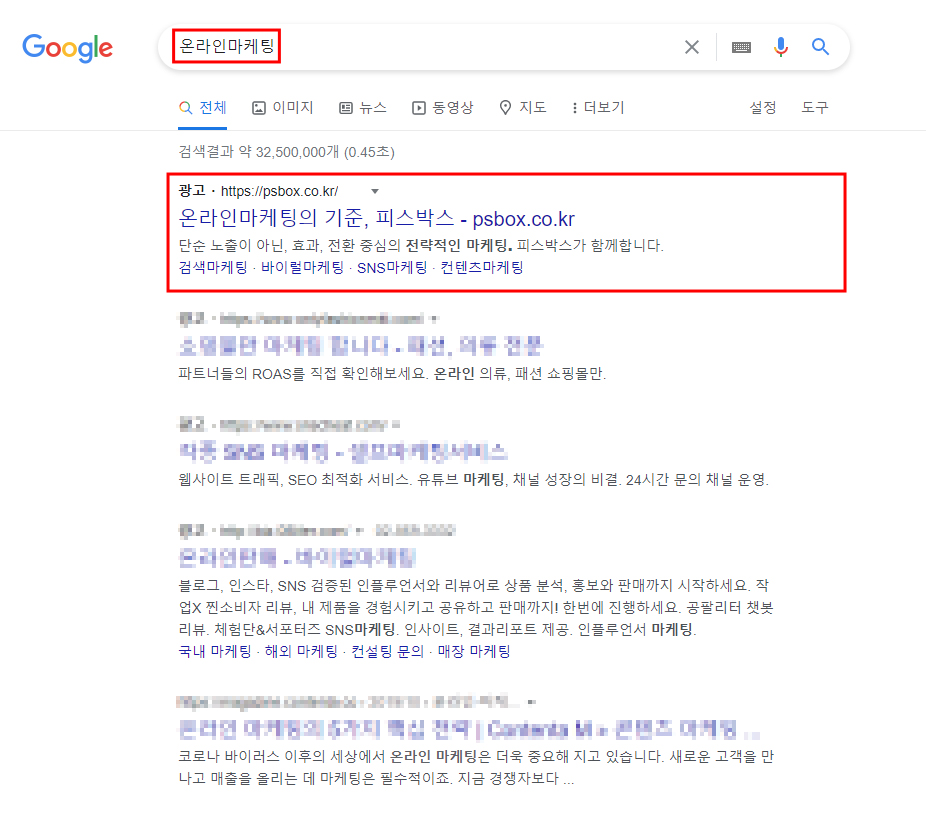Click the https://psbox.co.kr/ URL text
Viewport: 926px width, 818px height.
click(279, 191)
